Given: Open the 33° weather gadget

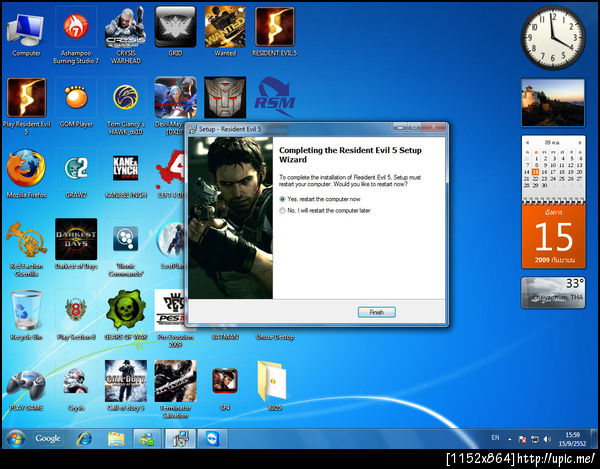Looking at the screenshot, I should pyautogui.click(x=553, y=293).
